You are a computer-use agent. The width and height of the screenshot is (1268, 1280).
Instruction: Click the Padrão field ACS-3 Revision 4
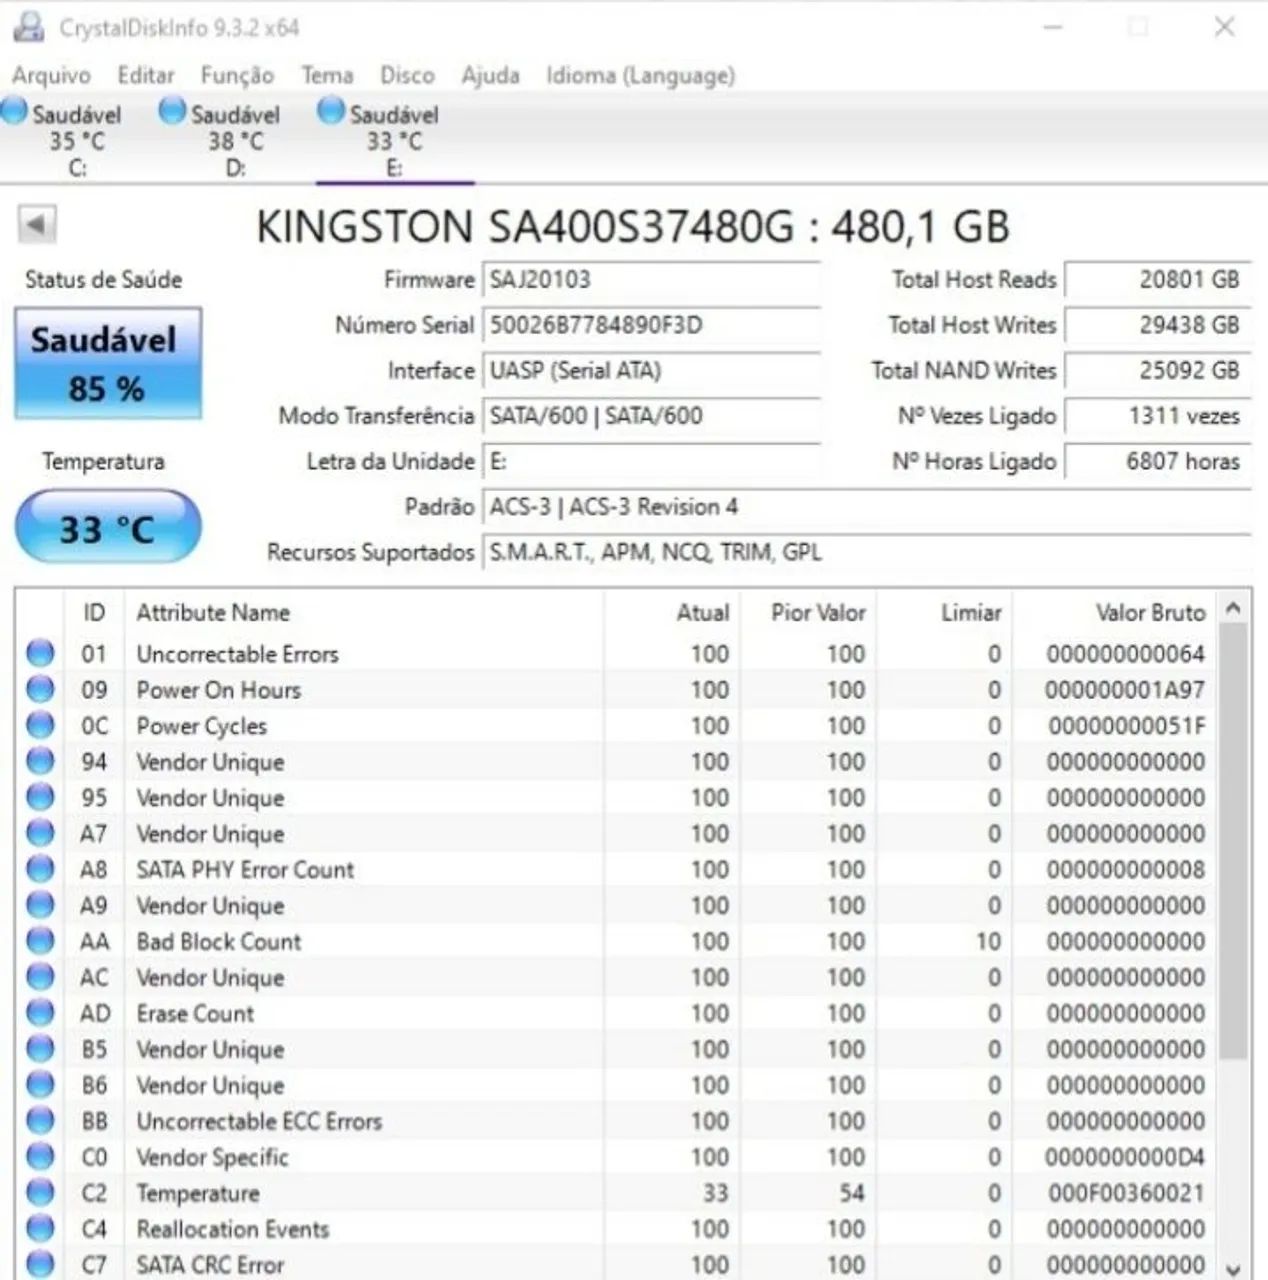(867, 507)
